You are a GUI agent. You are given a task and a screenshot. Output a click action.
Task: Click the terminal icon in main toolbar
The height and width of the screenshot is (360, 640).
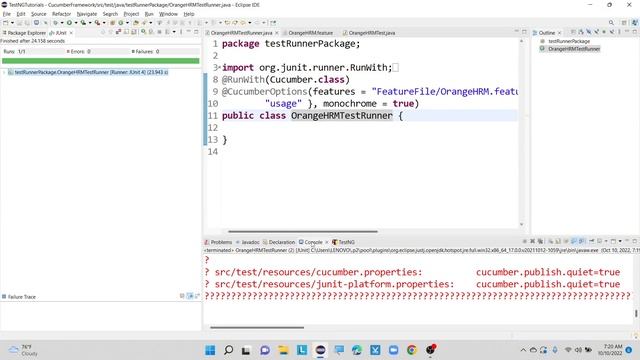click(37, 23)
